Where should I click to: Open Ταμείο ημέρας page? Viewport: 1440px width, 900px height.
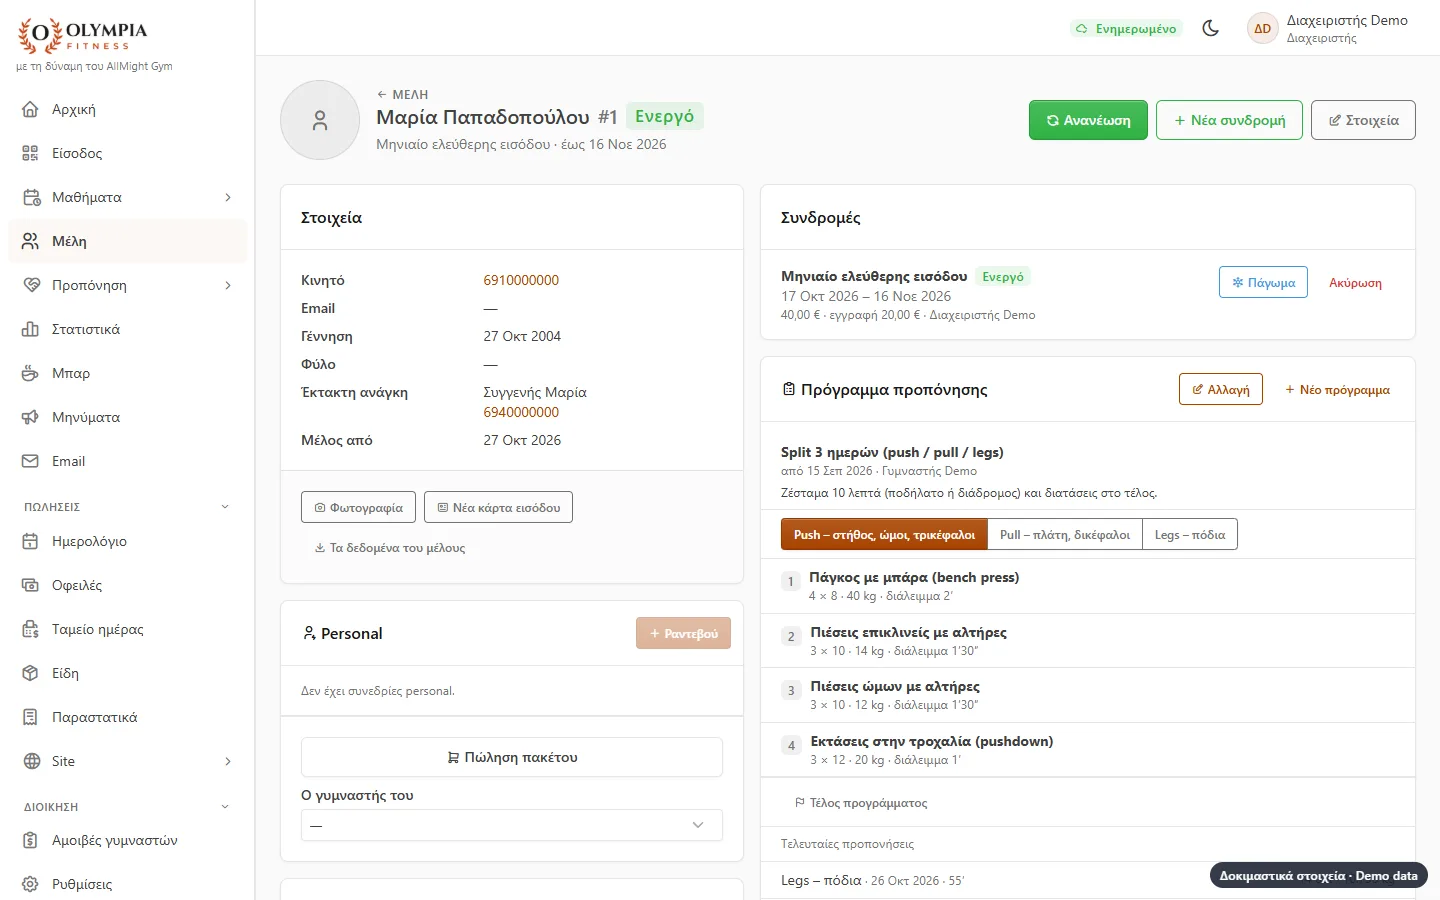[127, 629]
